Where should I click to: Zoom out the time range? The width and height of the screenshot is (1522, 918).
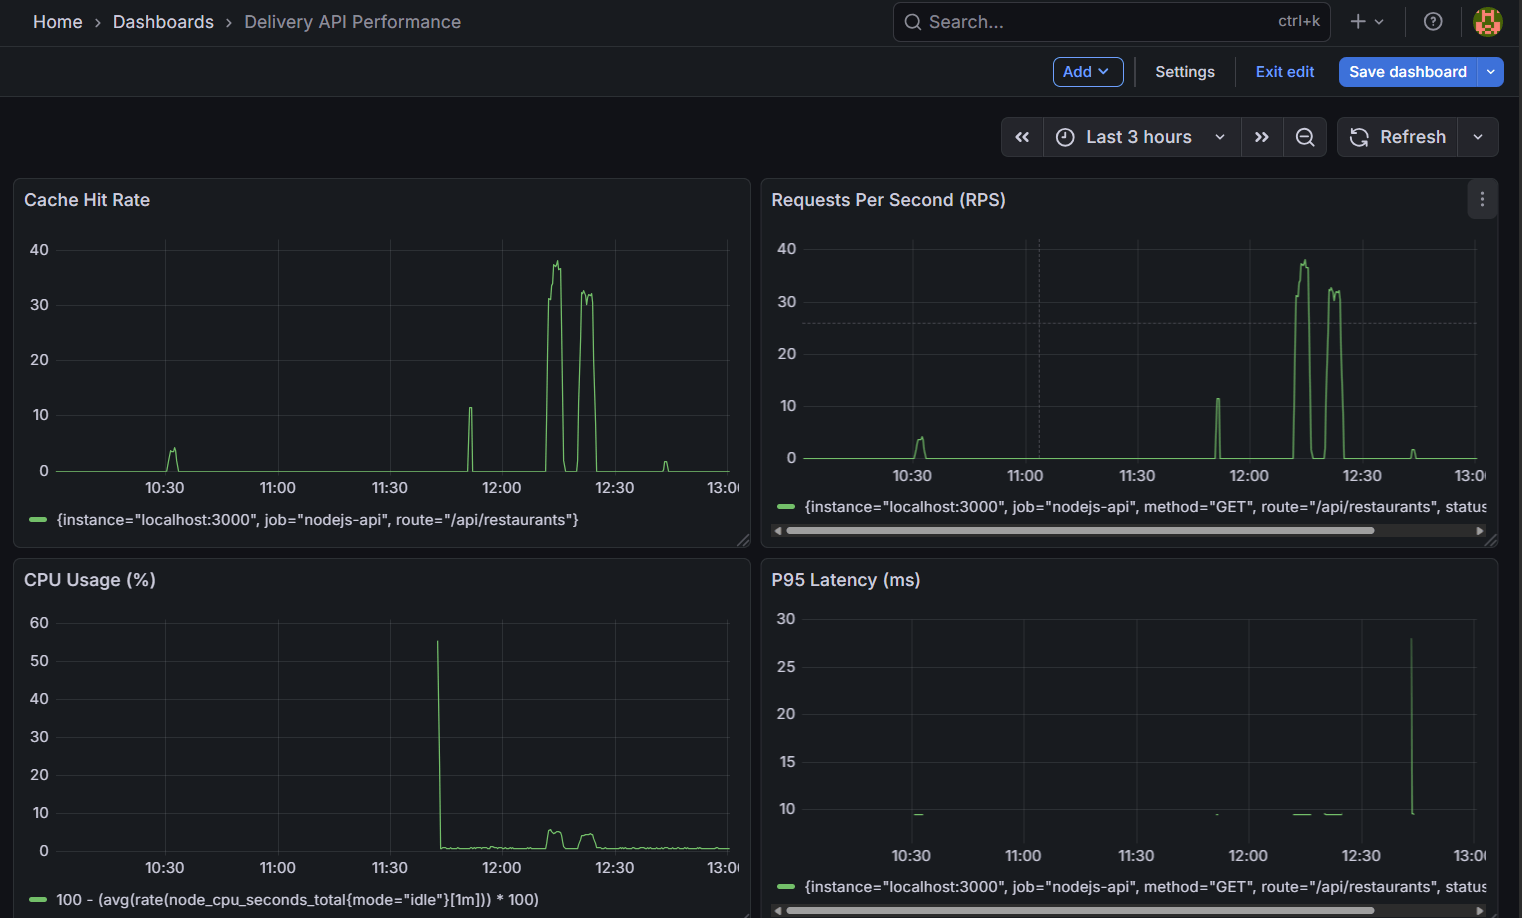[1305, 137]
